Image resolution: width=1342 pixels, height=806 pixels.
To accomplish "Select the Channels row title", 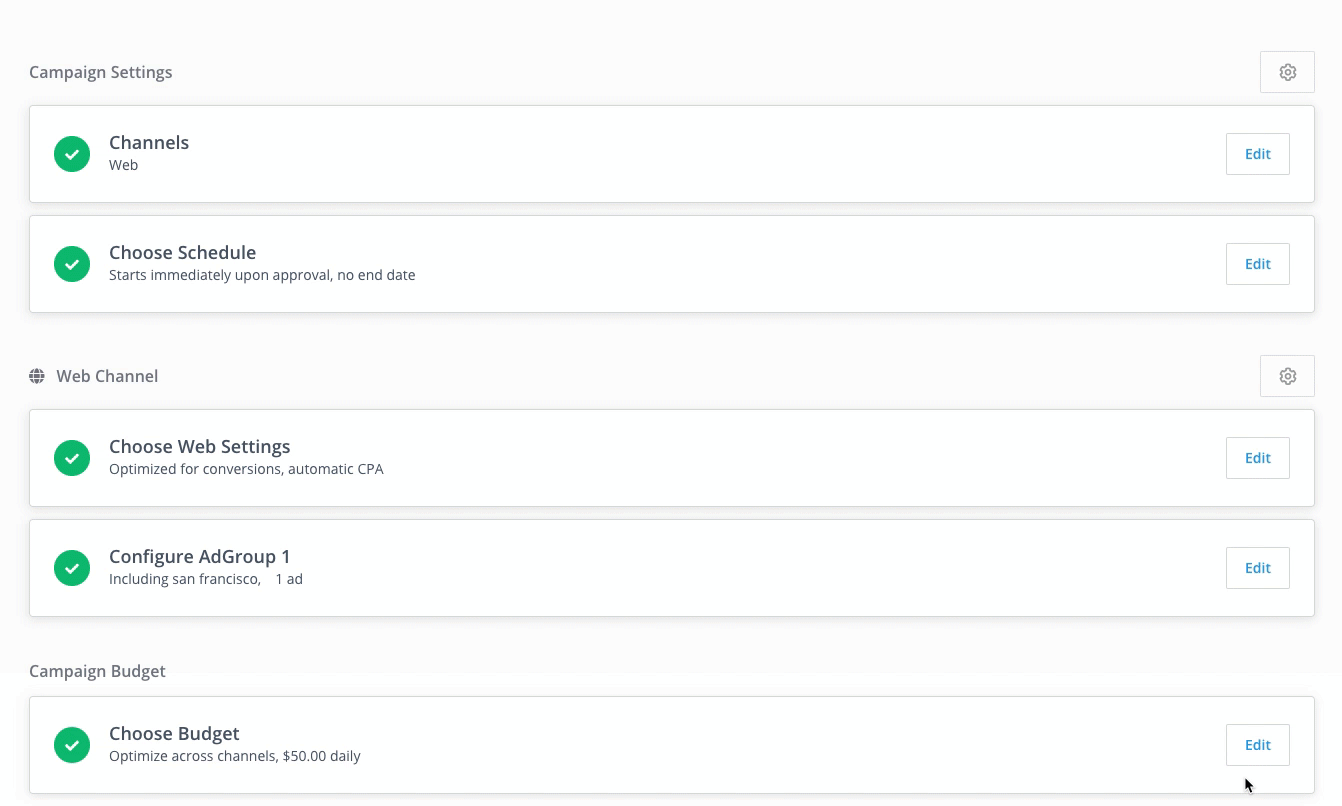I will [149, 143].
